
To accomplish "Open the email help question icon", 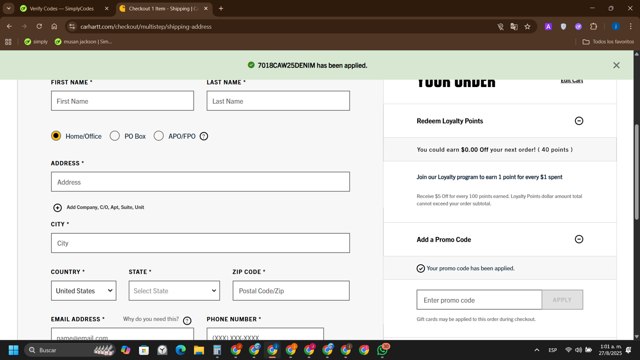I will 187,320.
